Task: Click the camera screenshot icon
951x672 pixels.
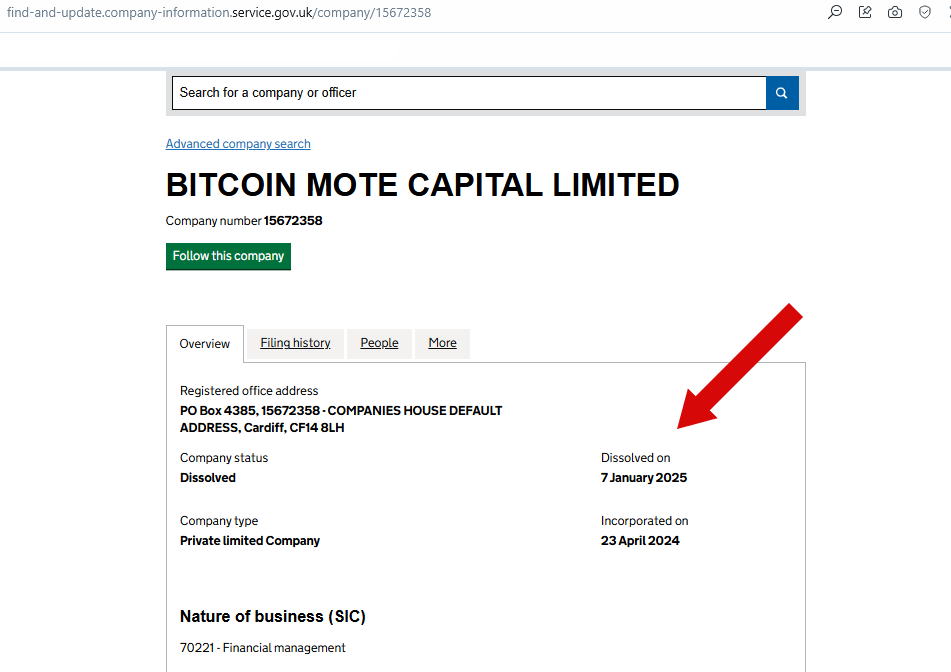Action: coord(895,12)
